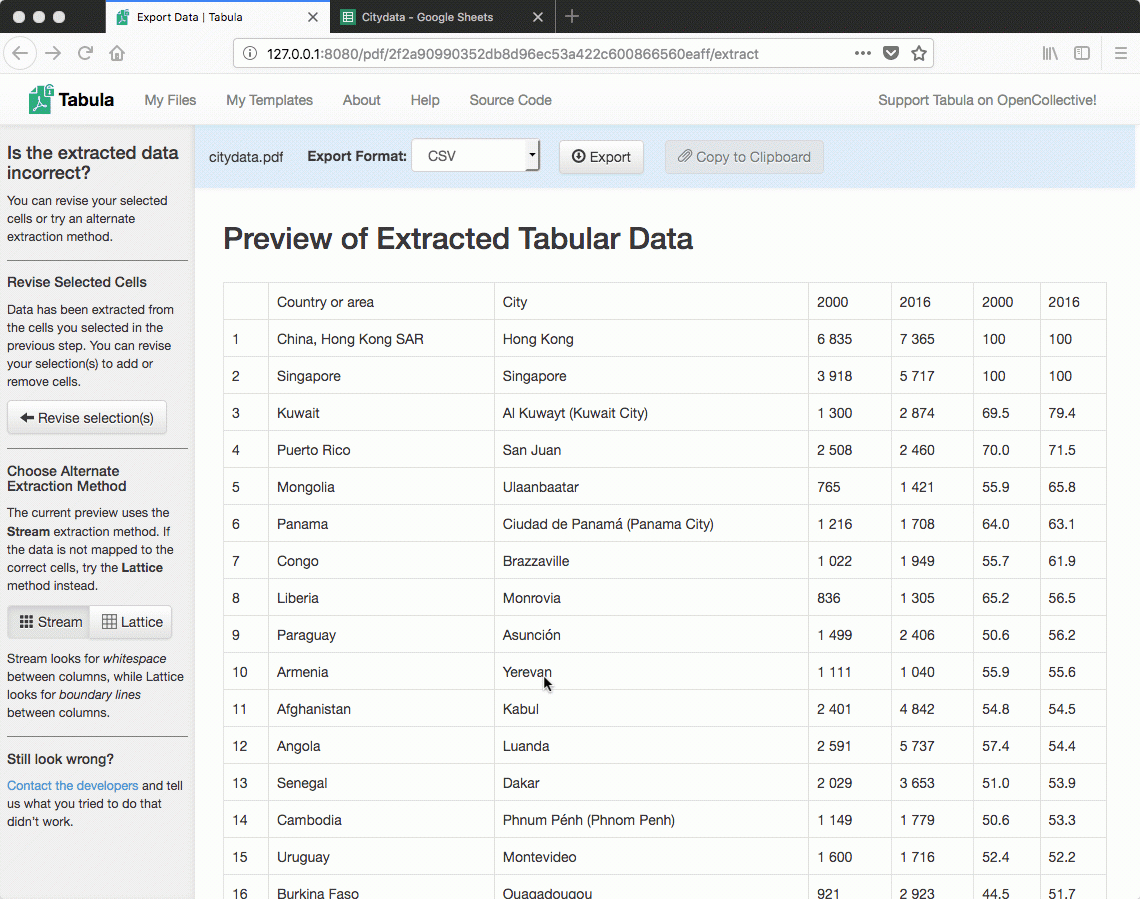Open the page actions ellipsis menu
Viewport: 1140px width, 899px height.
[862, 53]
